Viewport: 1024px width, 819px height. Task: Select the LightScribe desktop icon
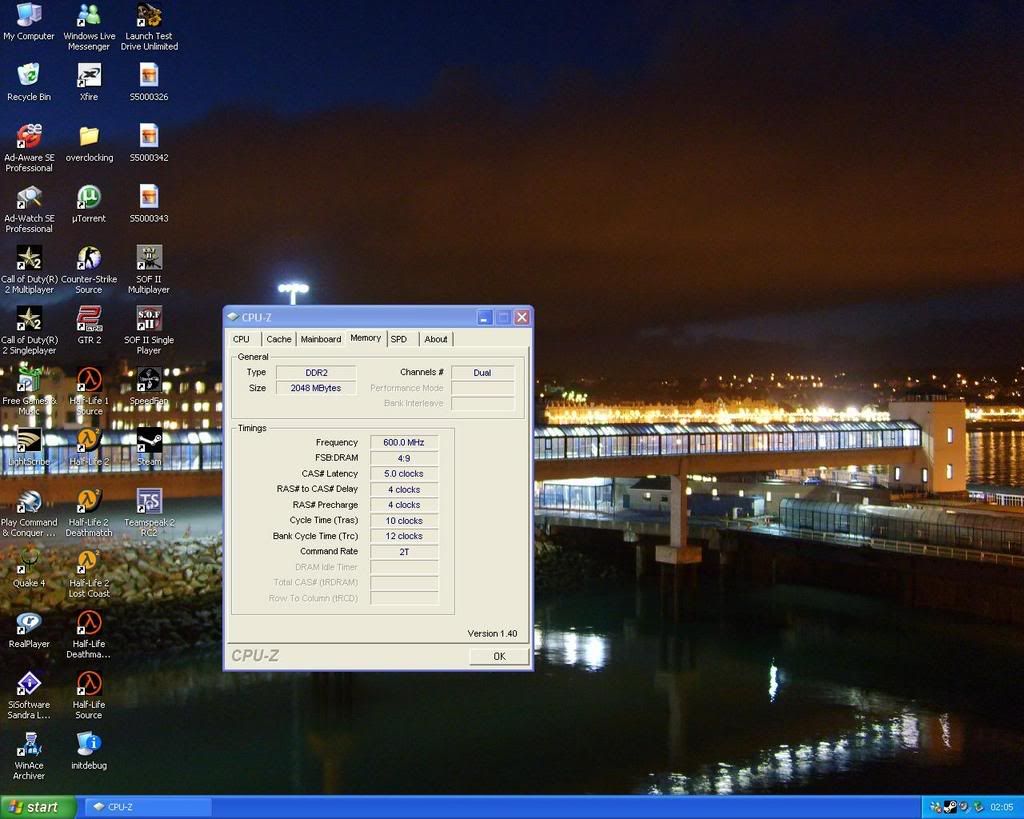point(29,447)
